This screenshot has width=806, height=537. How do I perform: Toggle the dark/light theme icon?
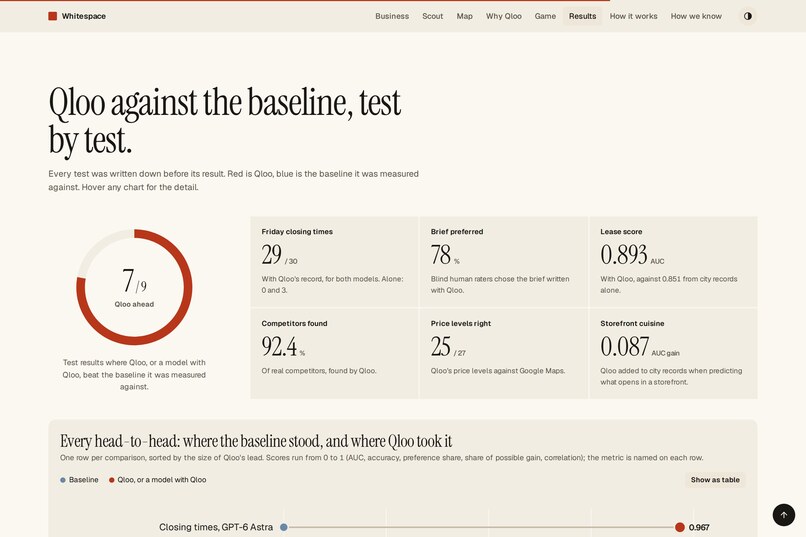[x=747, y=16]
